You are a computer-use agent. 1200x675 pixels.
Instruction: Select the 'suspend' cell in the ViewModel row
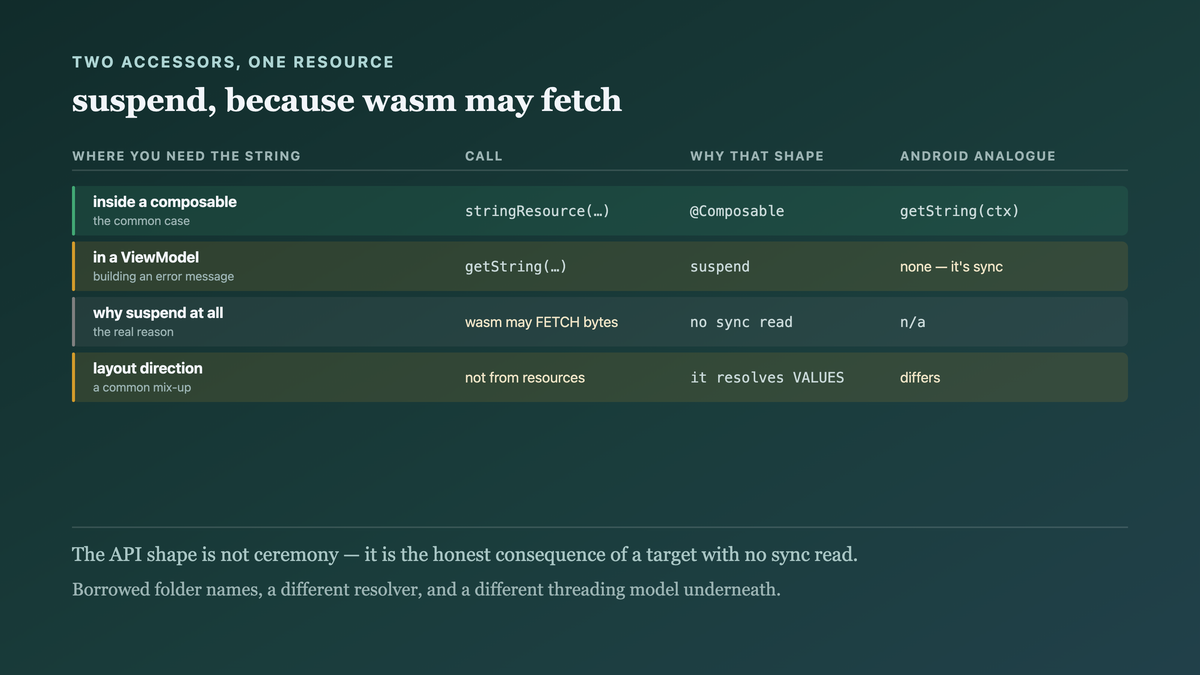(720, 267)
